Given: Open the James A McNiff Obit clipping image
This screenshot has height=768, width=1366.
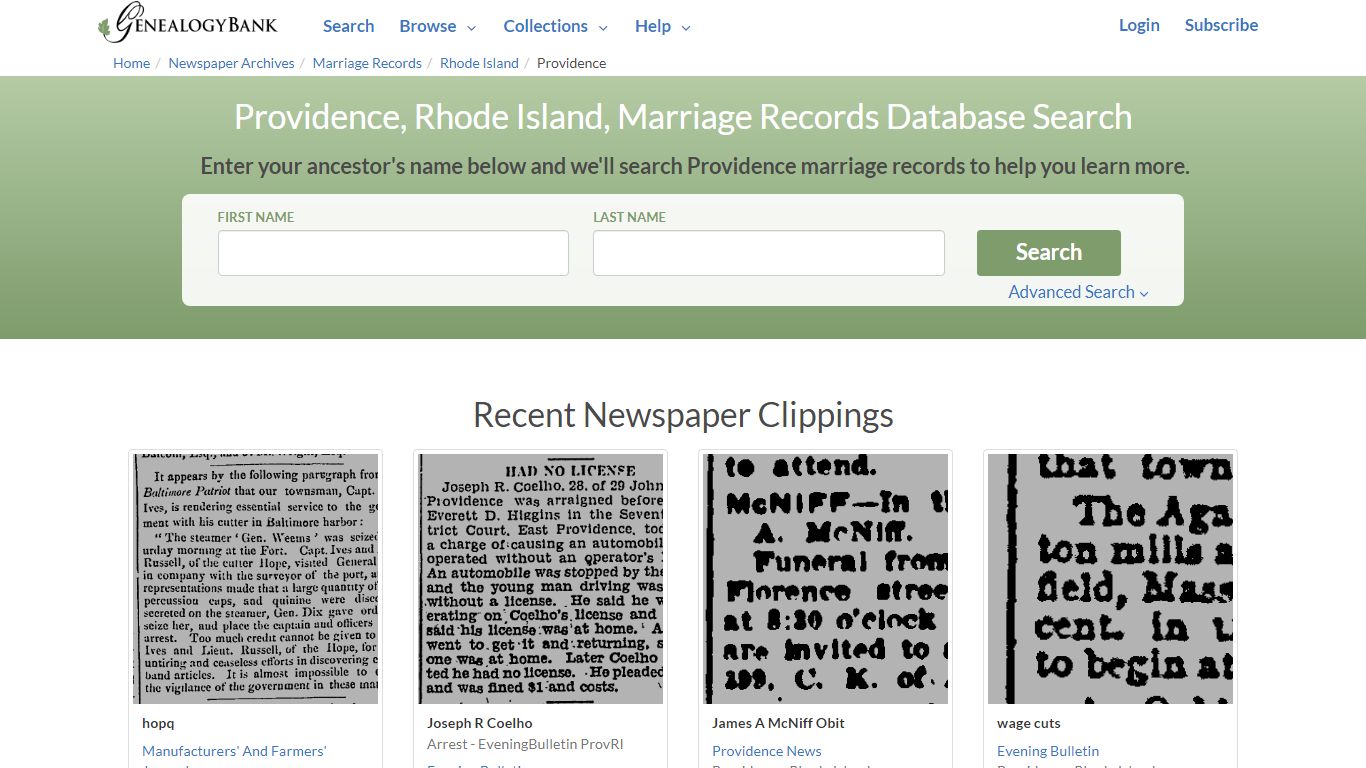Looking at the screenshot, I should pos(825,579).
